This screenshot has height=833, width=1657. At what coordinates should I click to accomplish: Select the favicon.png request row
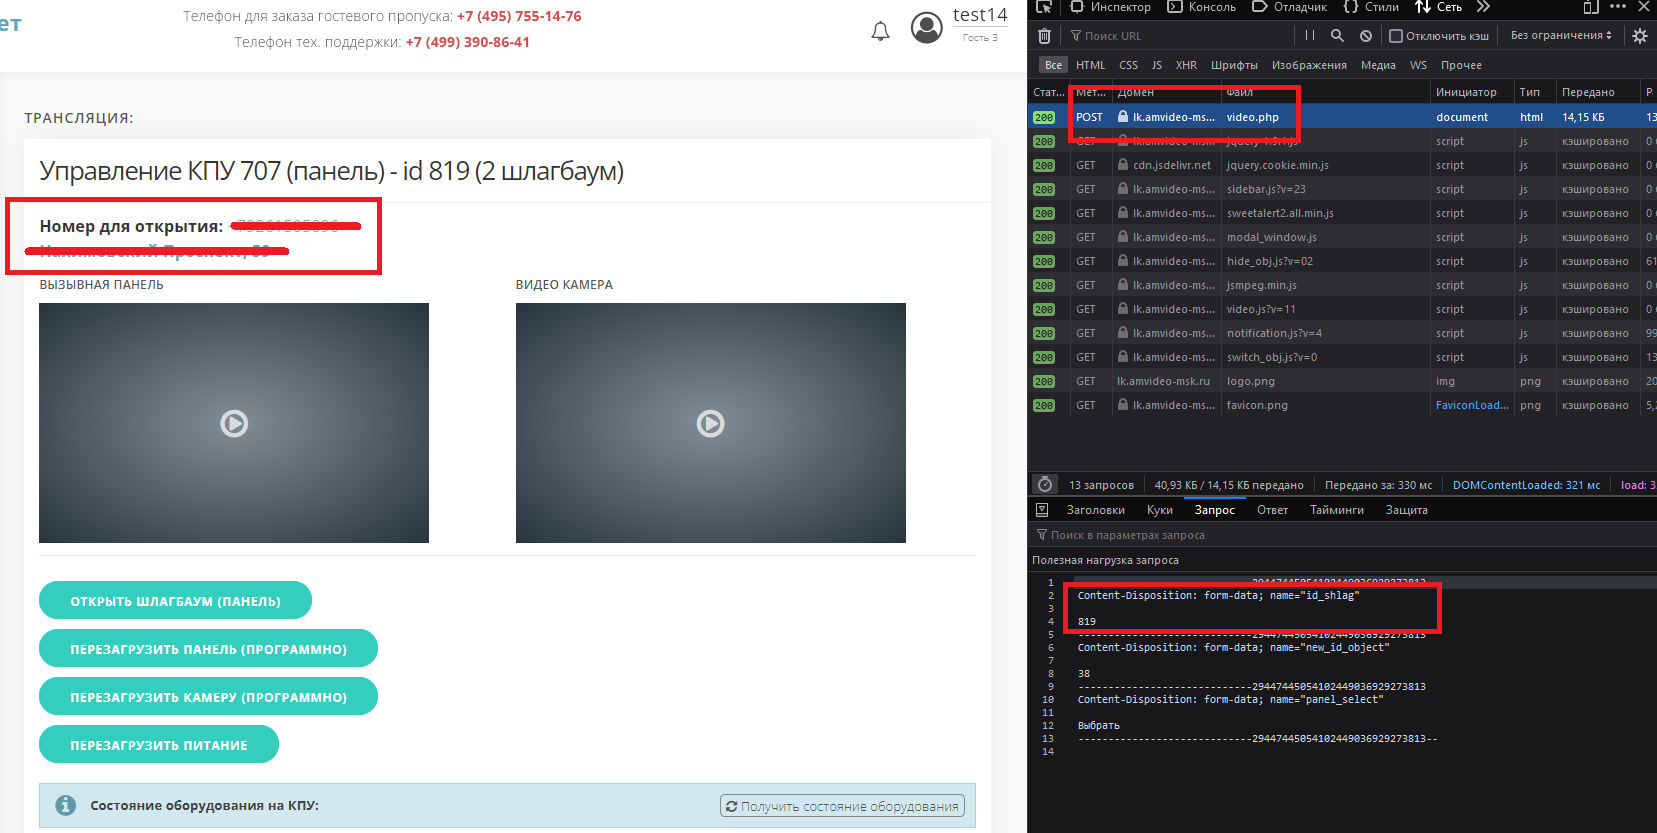[1342, 405]
